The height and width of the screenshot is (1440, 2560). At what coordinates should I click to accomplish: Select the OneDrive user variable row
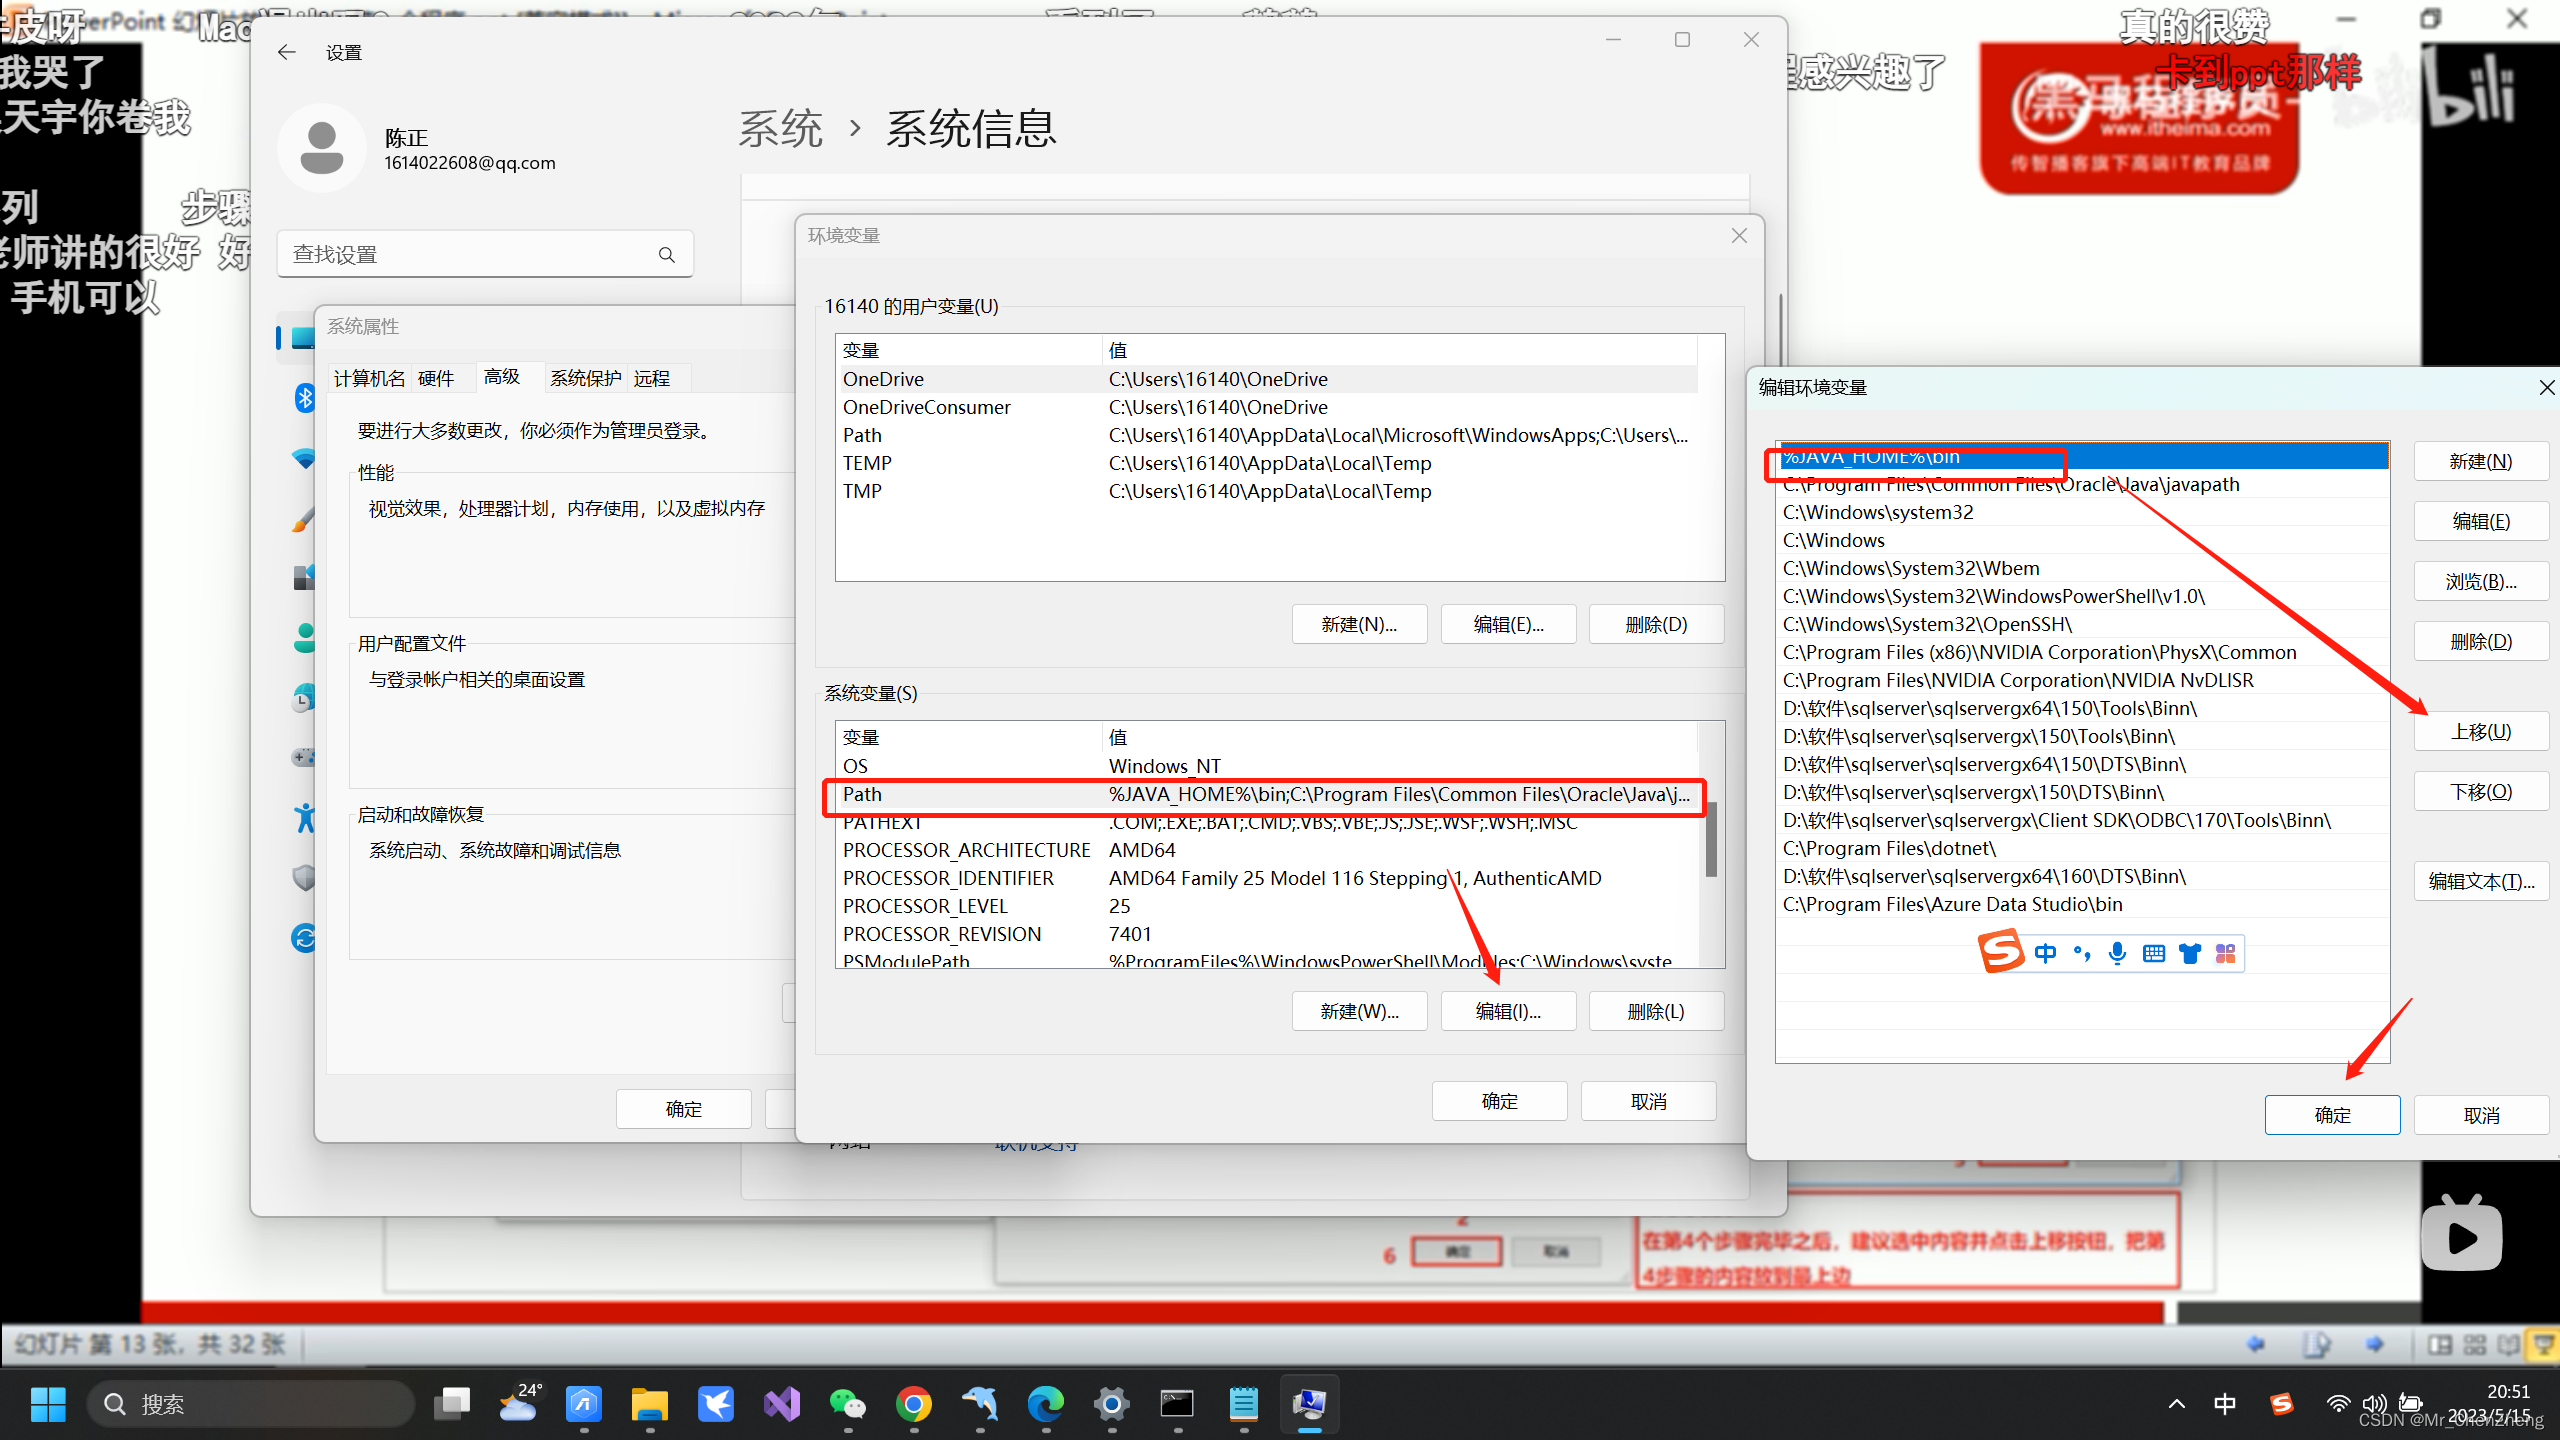click(1267, 379)
